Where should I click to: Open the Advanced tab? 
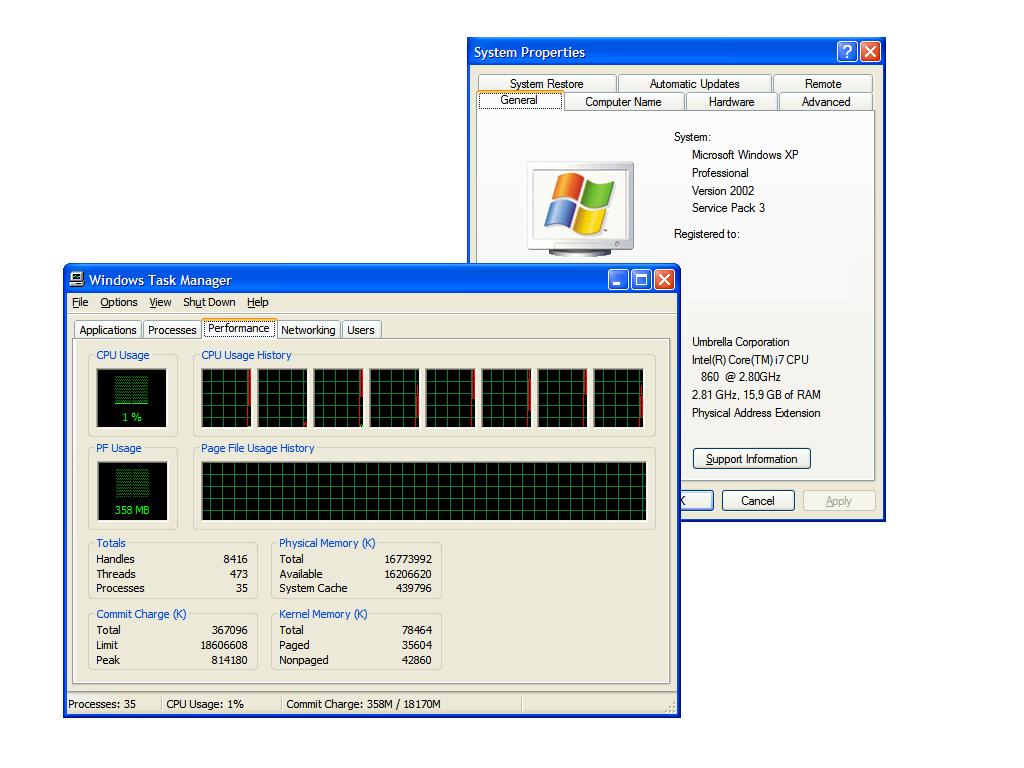pos(826,102)
